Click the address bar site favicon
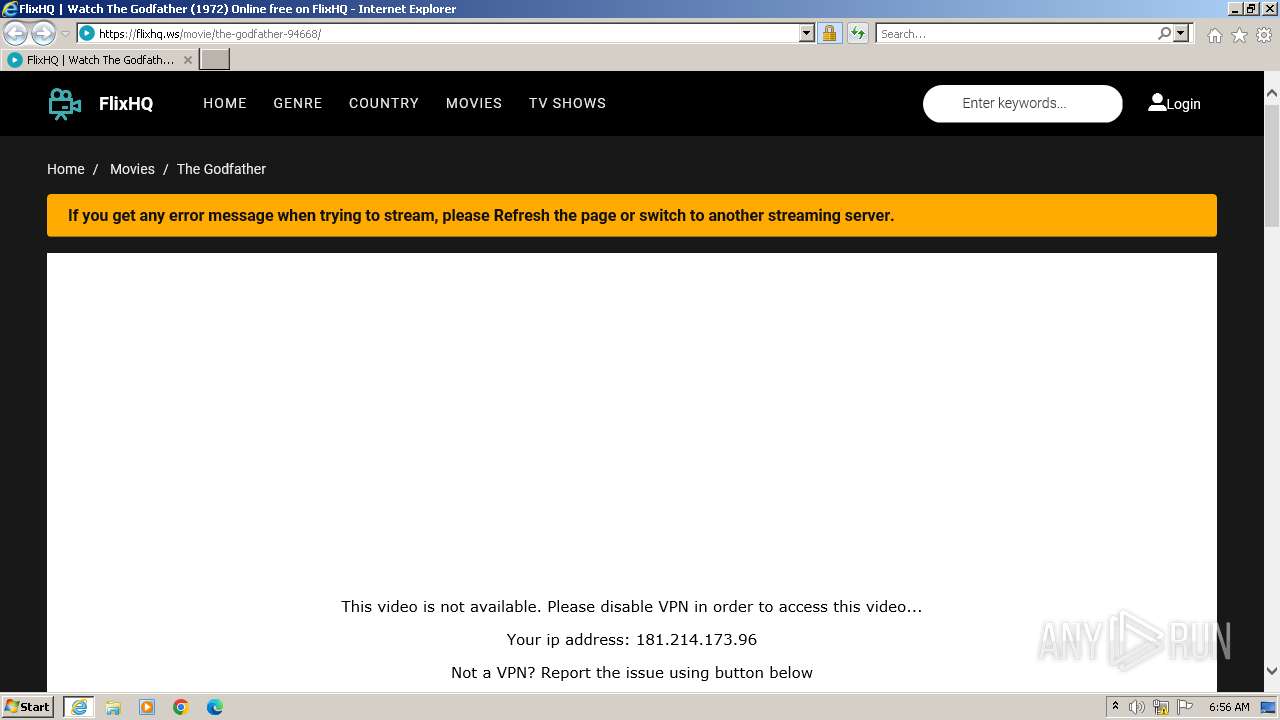 87,33
